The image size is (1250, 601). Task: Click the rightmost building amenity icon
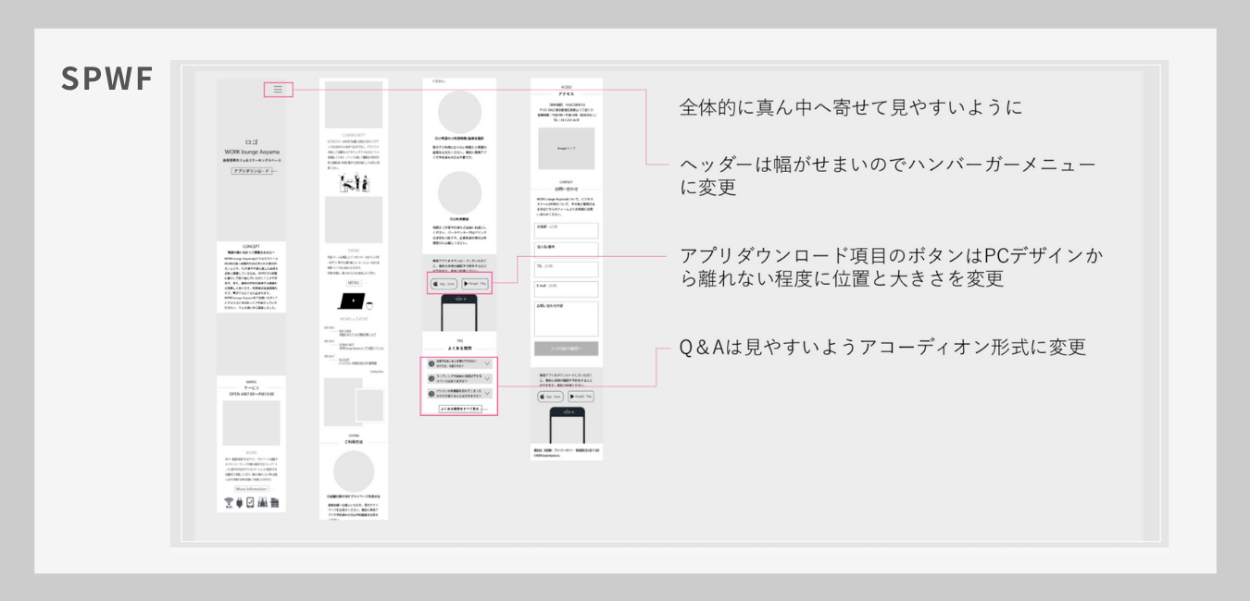coord(275,502)
